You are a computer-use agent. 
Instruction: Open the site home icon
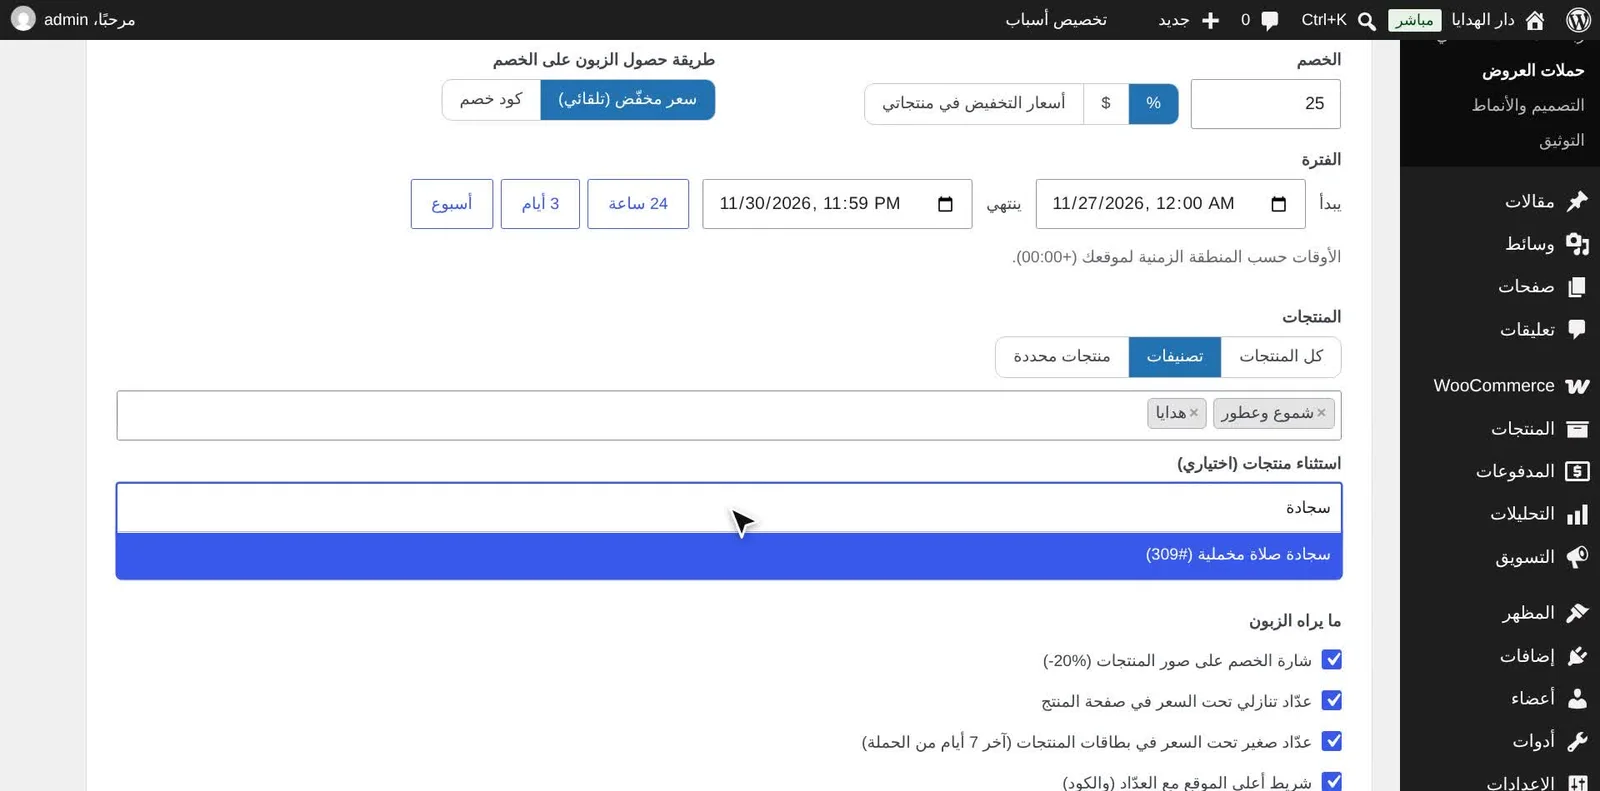tap(1535, 20)
